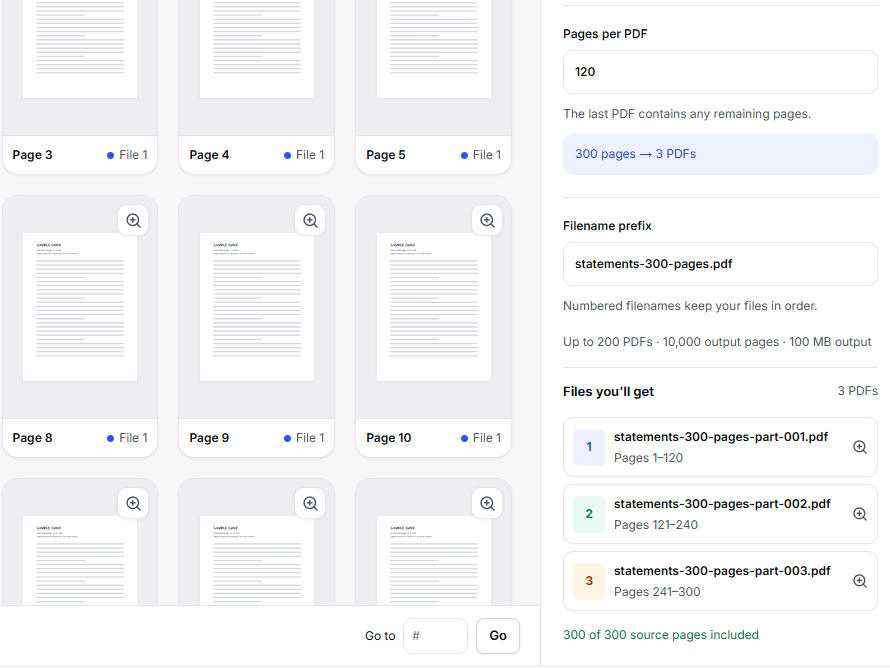This screenshot has width=890, height=668.
Task: Click the number 1 file badge
Action: [589, 447]
